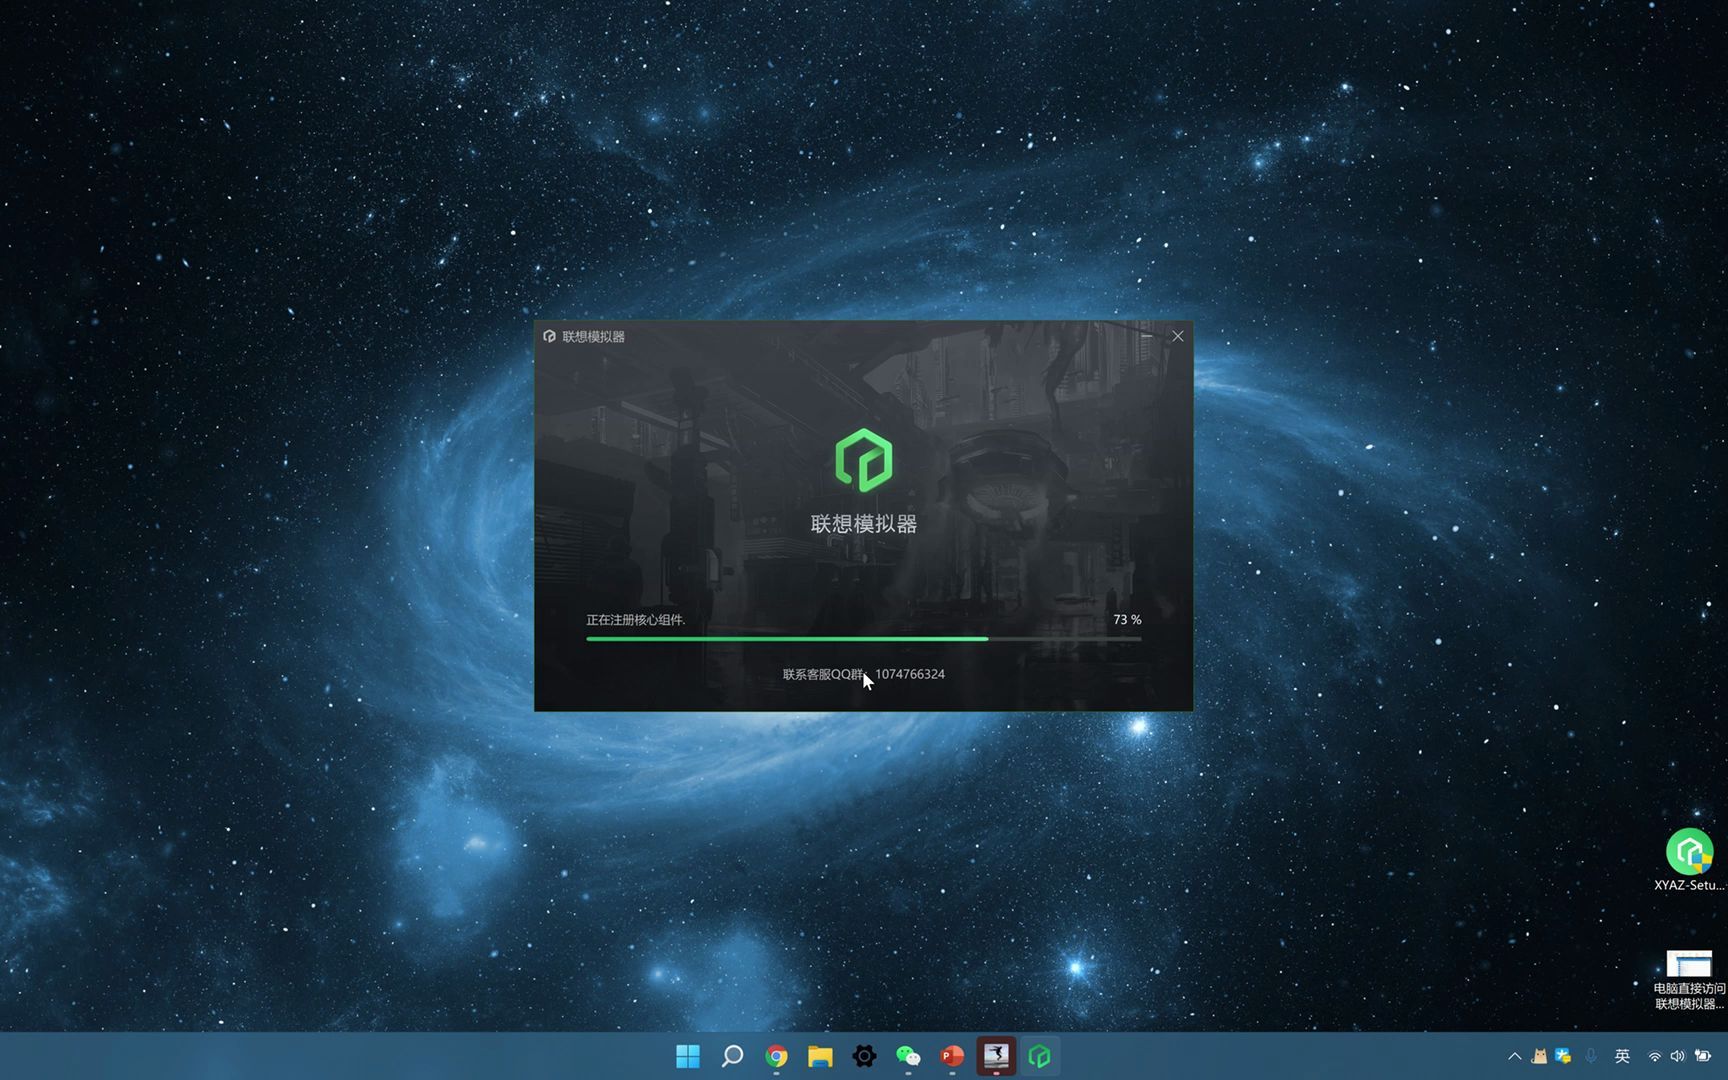
Task: Click the installer title bar logo icon
Action: (549, 336)
